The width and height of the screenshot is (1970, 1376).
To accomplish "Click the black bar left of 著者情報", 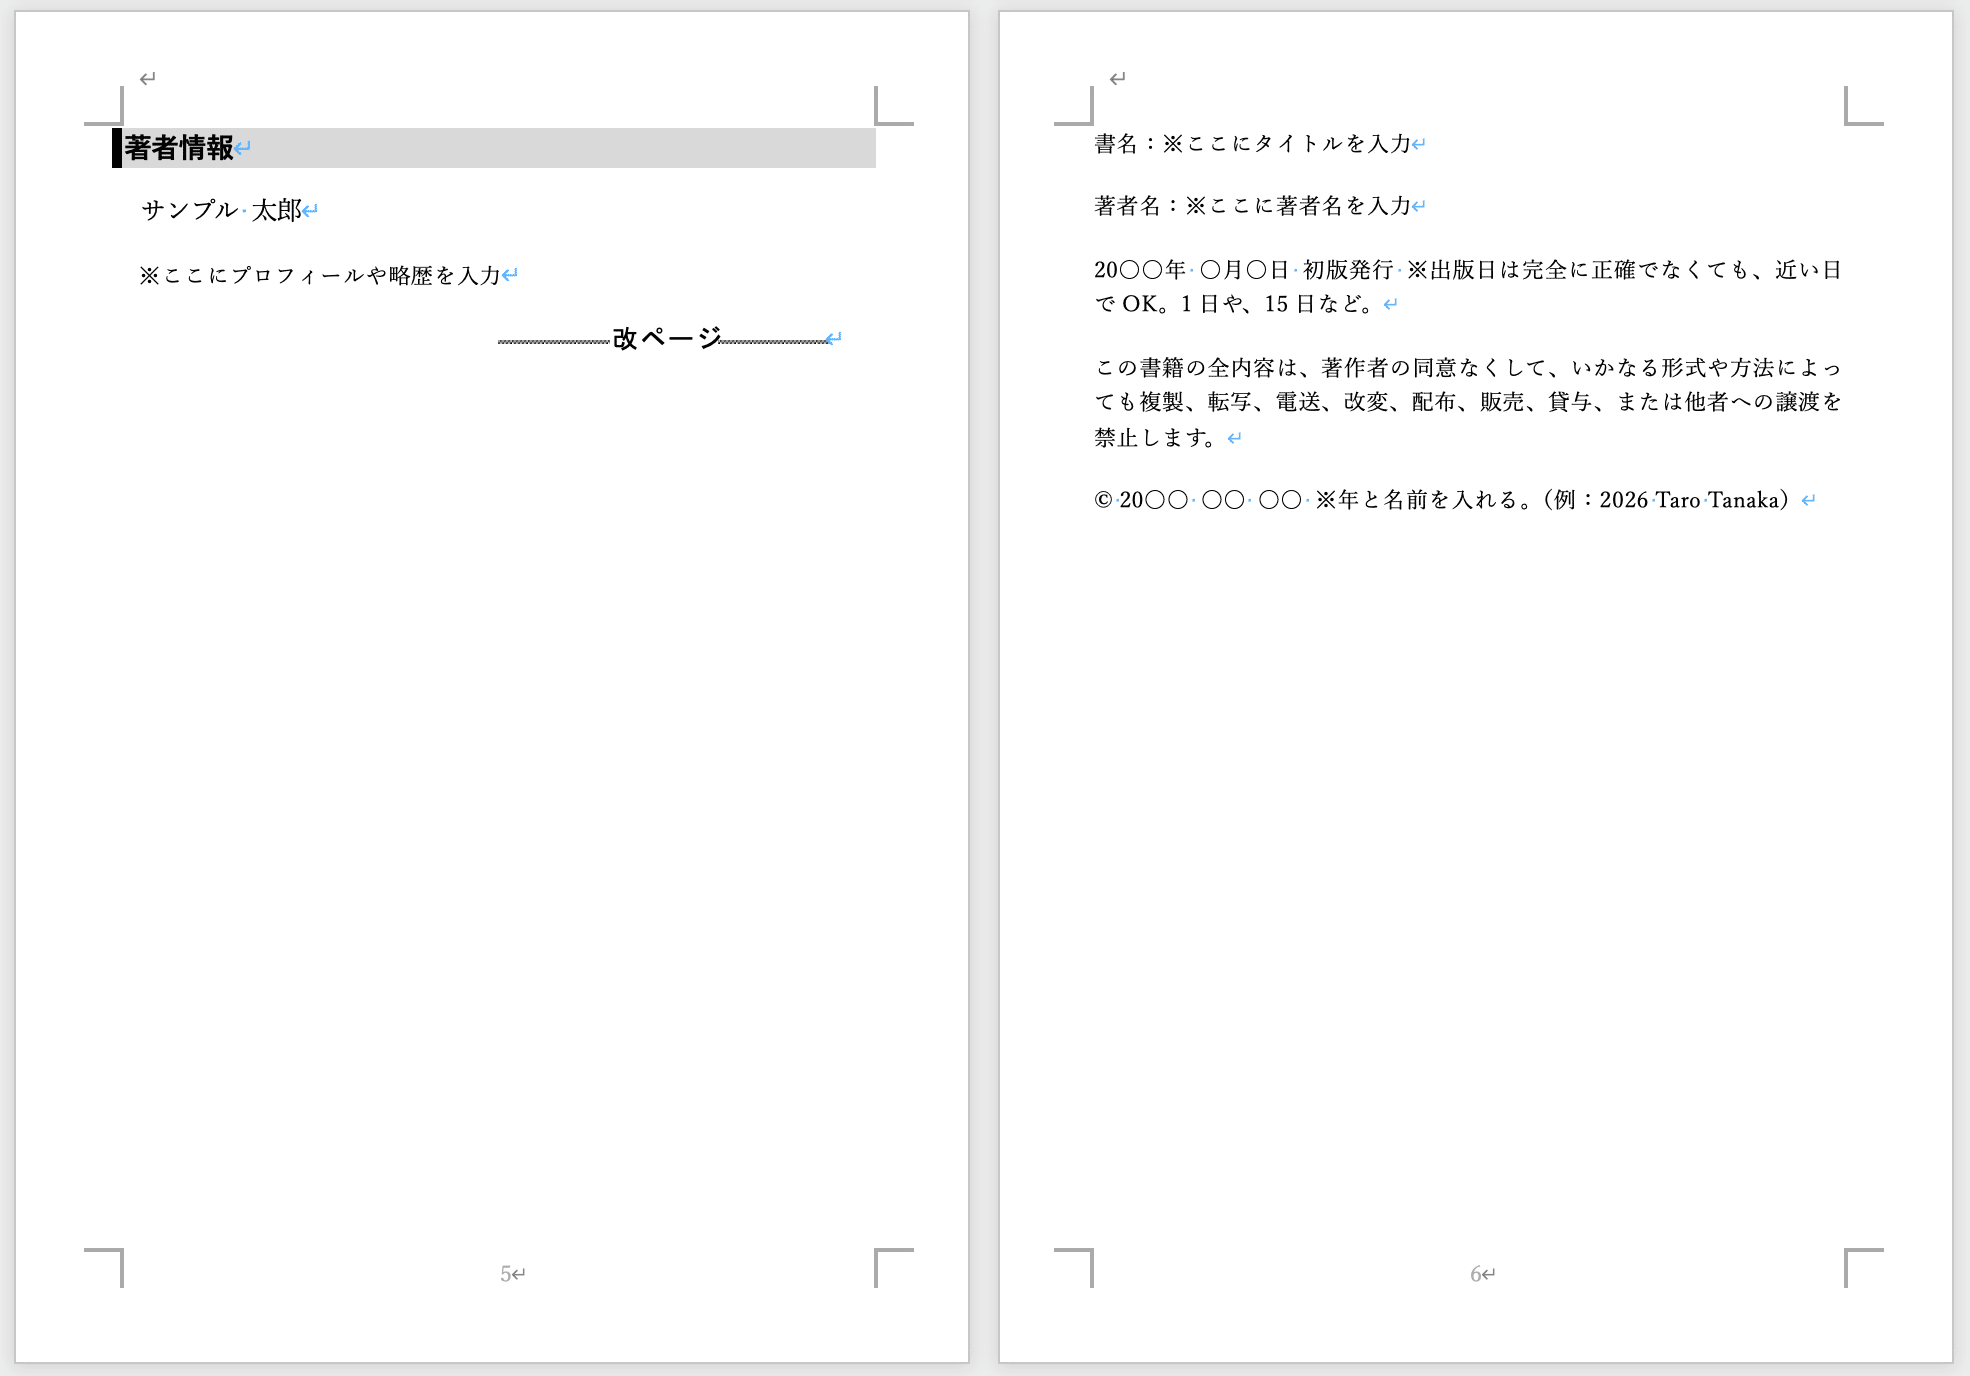I will 117,148.
